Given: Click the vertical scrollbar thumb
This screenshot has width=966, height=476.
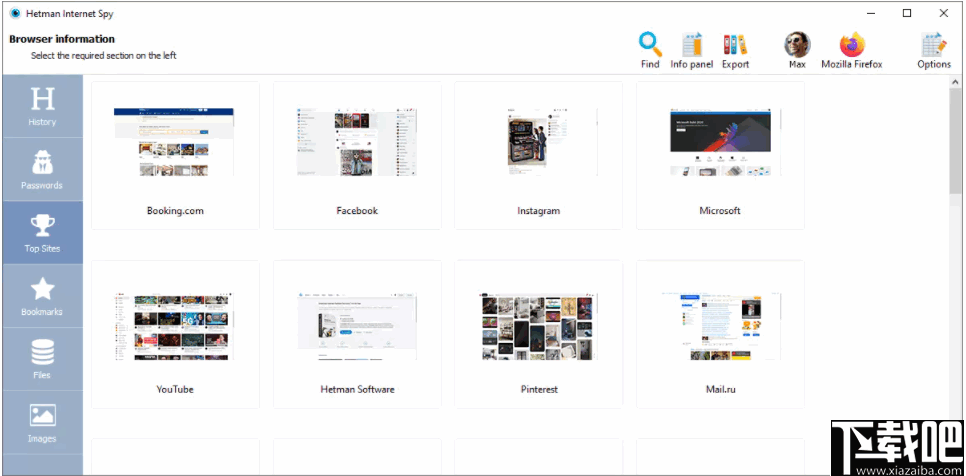Looking at the screenshot, I should point(956,140).
